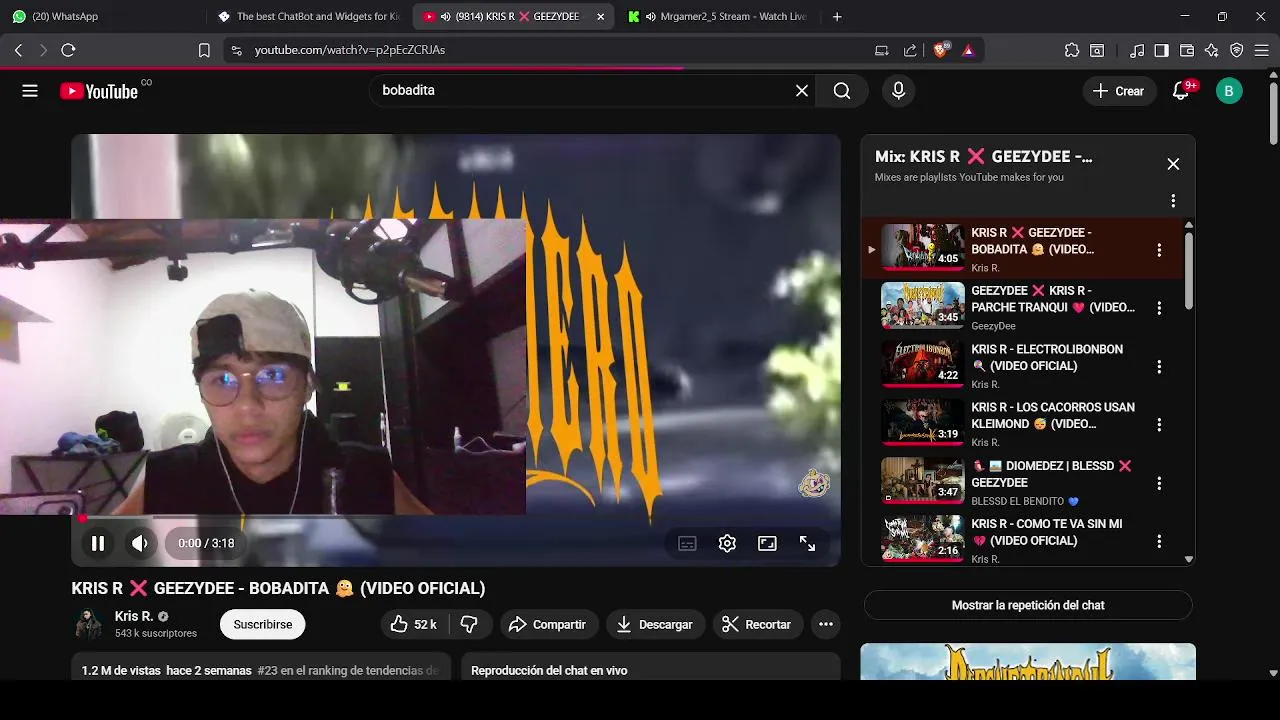Open player settings gear
This screenshot has height=720, width=1280.
pyautogui.click(x=727, y=543)
